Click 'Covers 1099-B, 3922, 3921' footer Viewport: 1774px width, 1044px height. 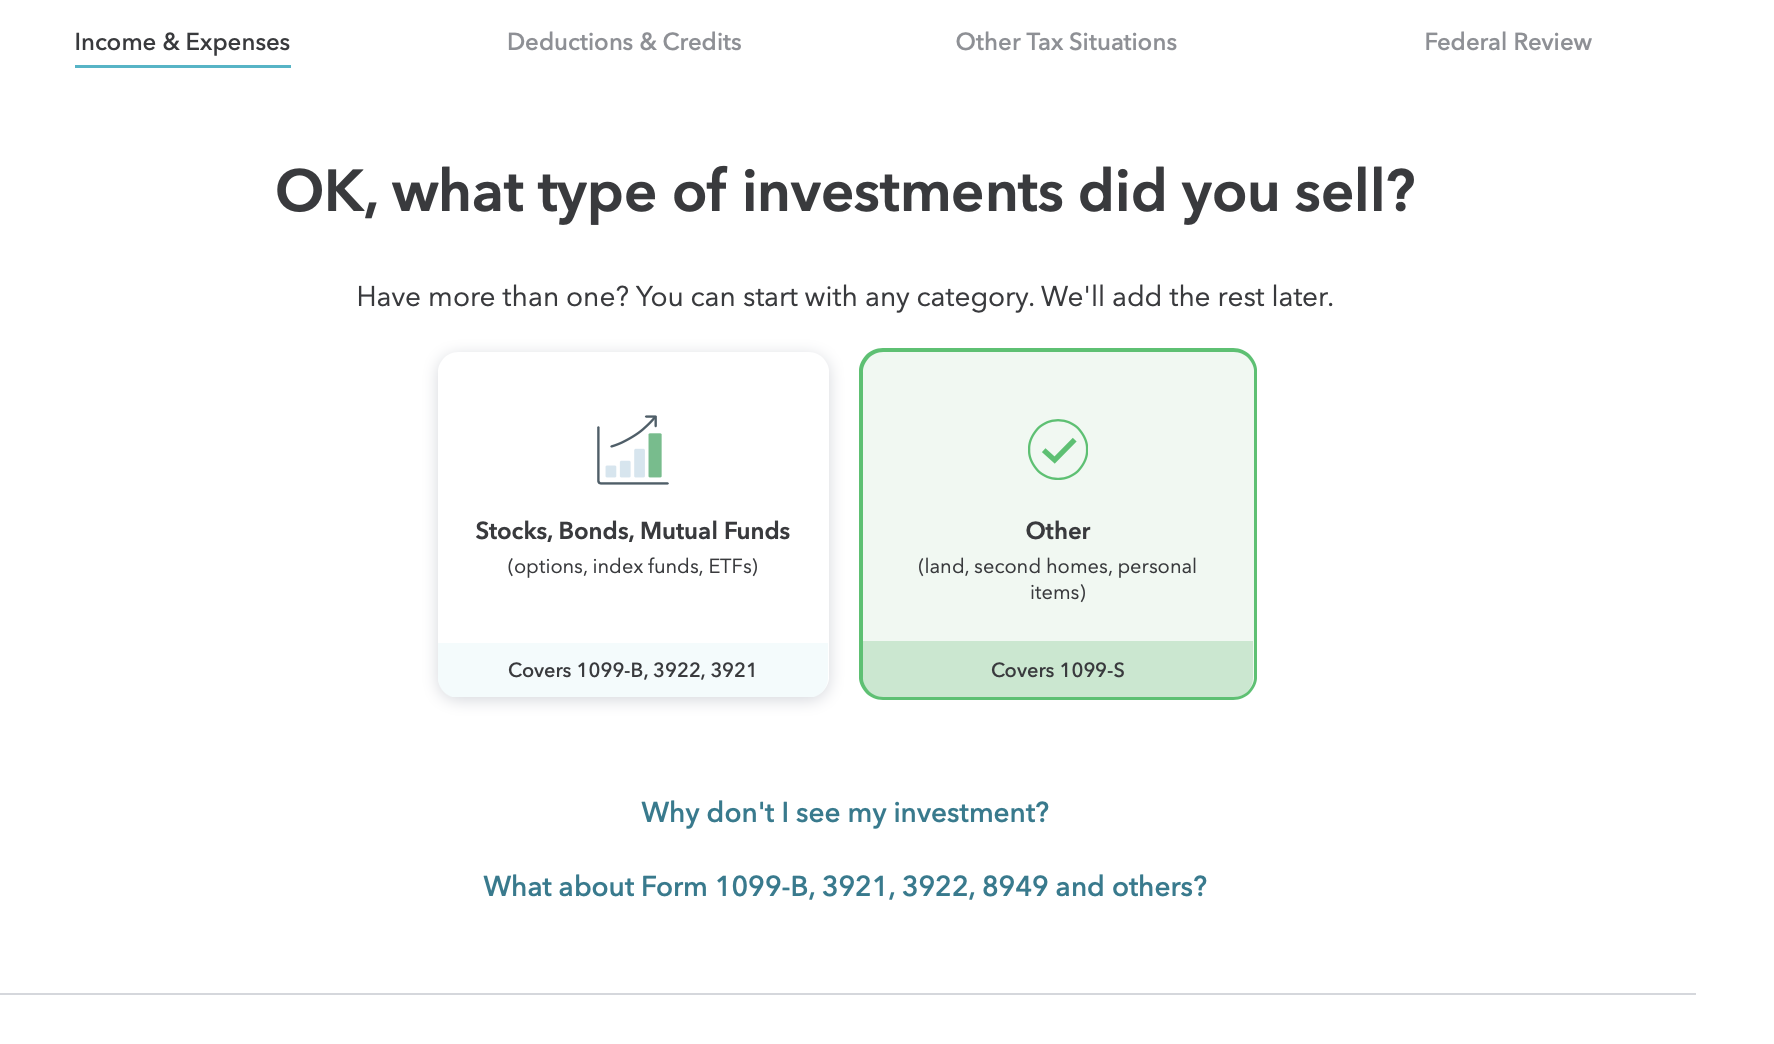[632, 670]
